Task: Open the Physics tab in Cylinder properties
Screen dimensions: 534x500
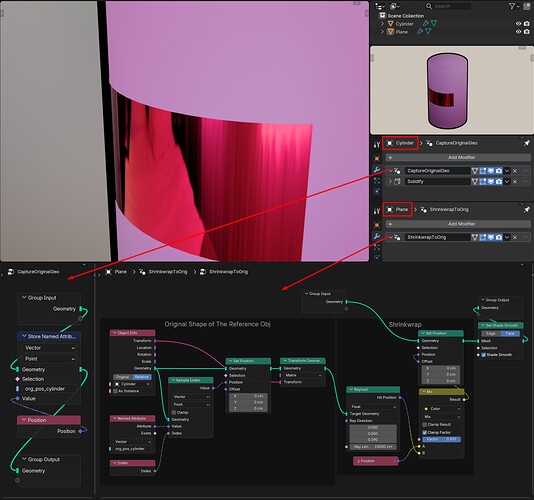Action: click(x=377, y=191)
